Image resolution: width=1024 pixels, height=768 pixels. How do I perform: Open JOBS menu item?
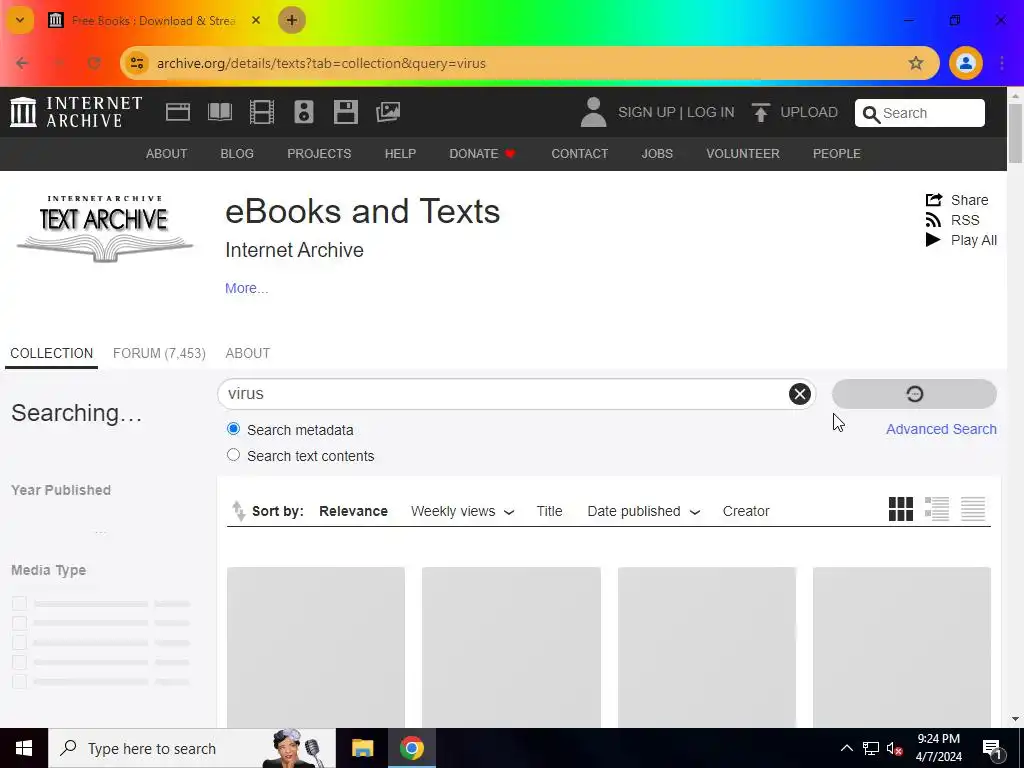click(657, 153)
